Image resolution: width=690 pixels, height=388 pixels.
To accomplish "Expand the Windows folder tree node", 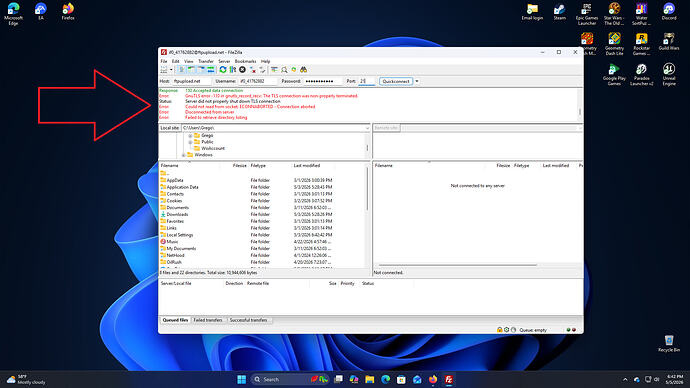I will 184,155.
